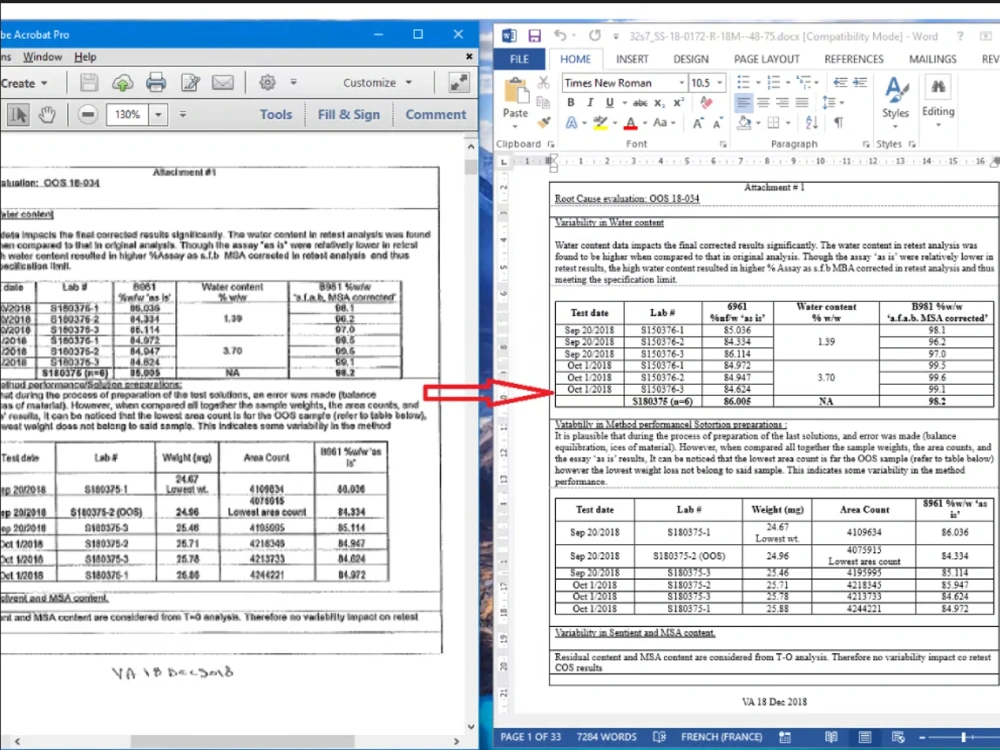Print the PDF in Acrobat
Image resolution: width=1000 pixels, height=750 pixels.
point(156,82)
